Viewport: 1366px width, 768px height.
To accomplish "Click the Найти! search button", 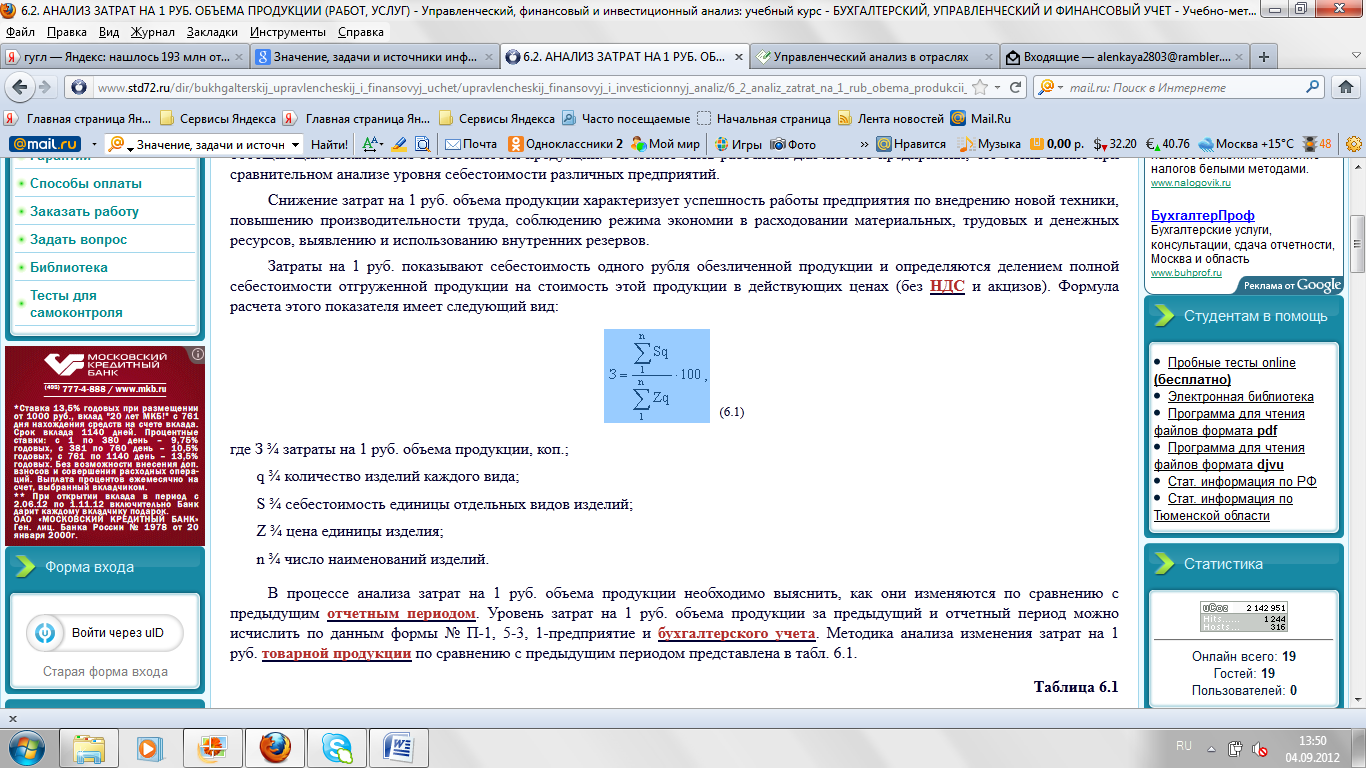I will coord(329,144).
